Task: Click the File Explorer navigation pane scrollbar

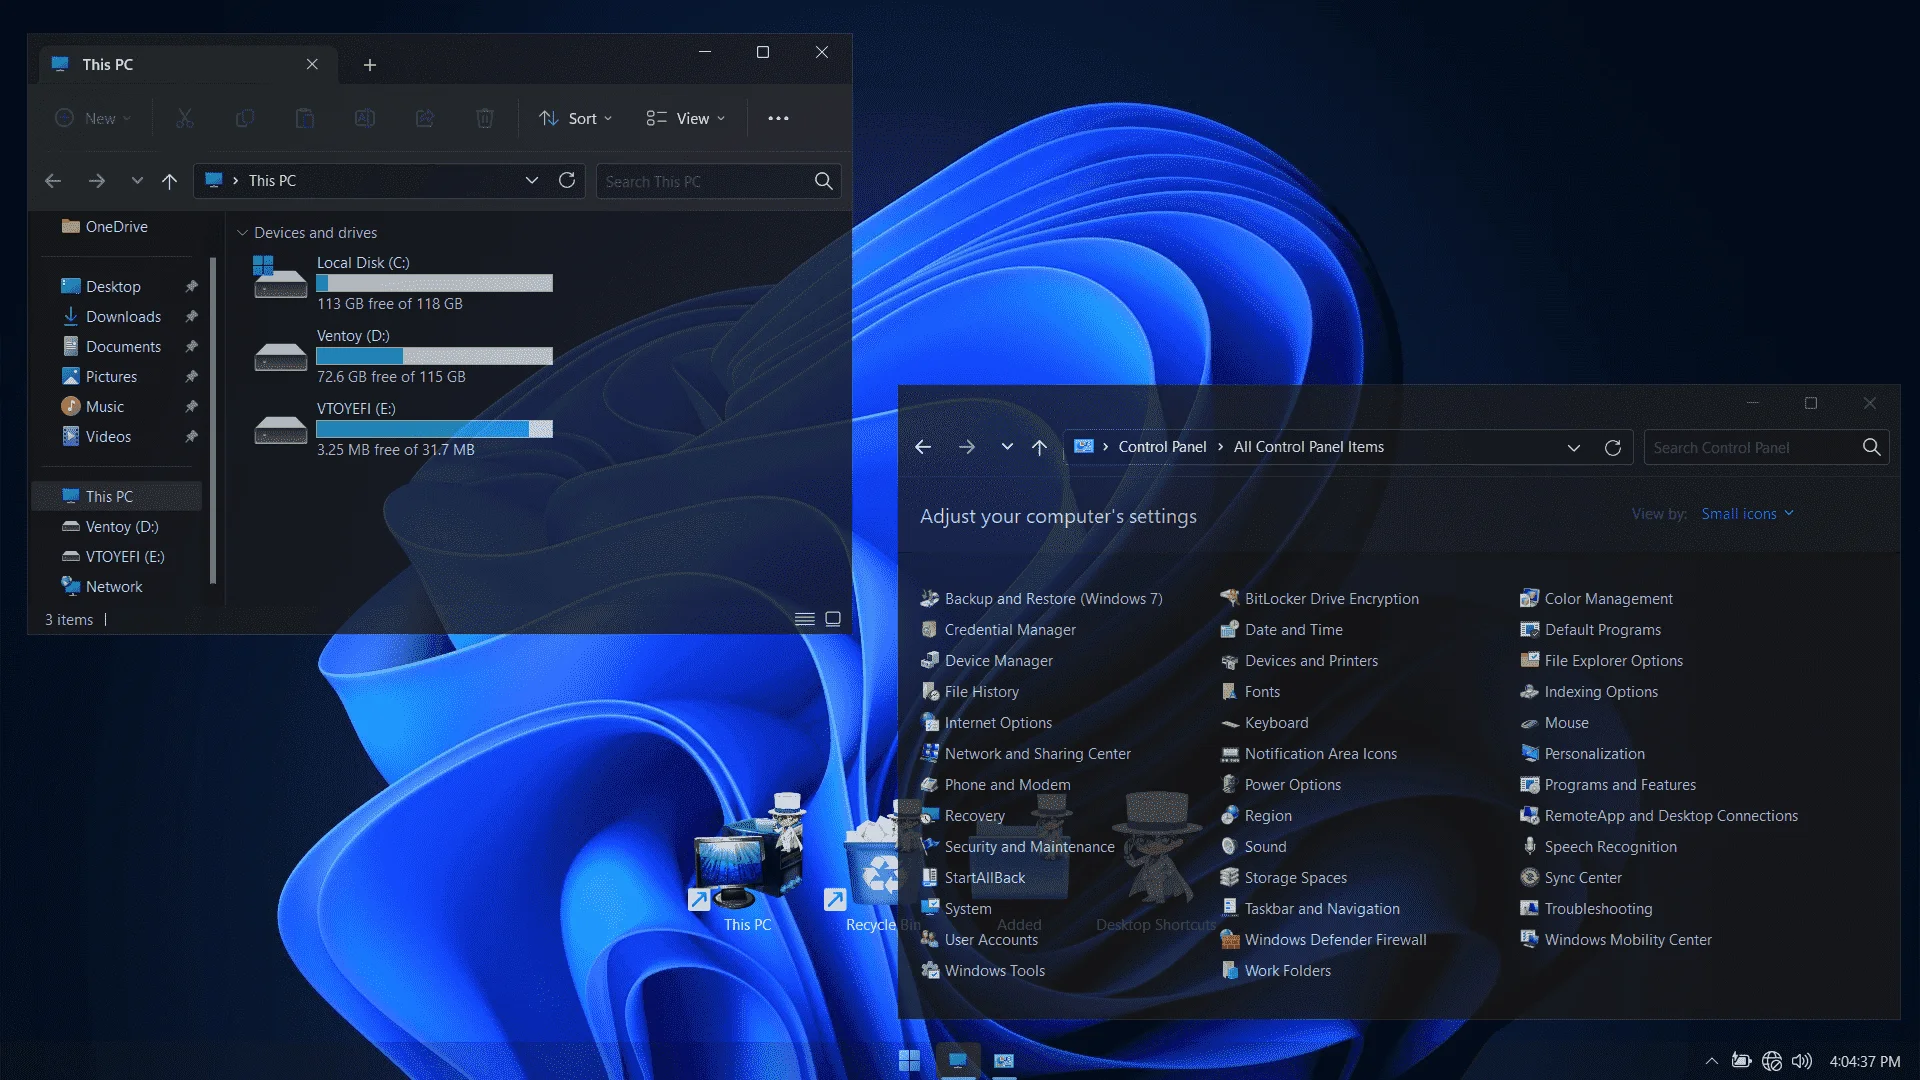Action: 213,420
